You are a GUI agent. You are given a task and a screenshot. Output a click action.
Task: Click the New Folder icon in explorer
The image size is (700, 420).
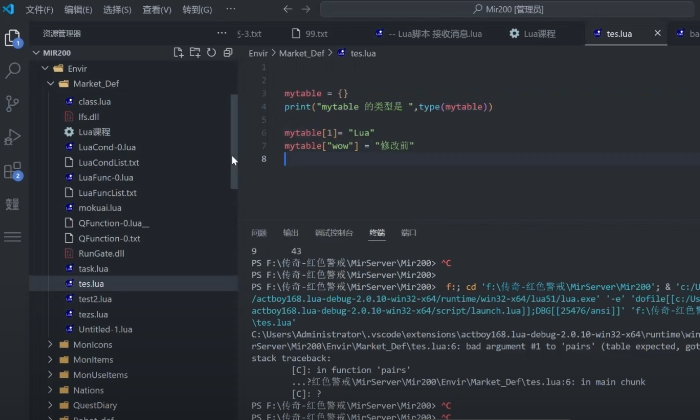(x=195, y=52)
